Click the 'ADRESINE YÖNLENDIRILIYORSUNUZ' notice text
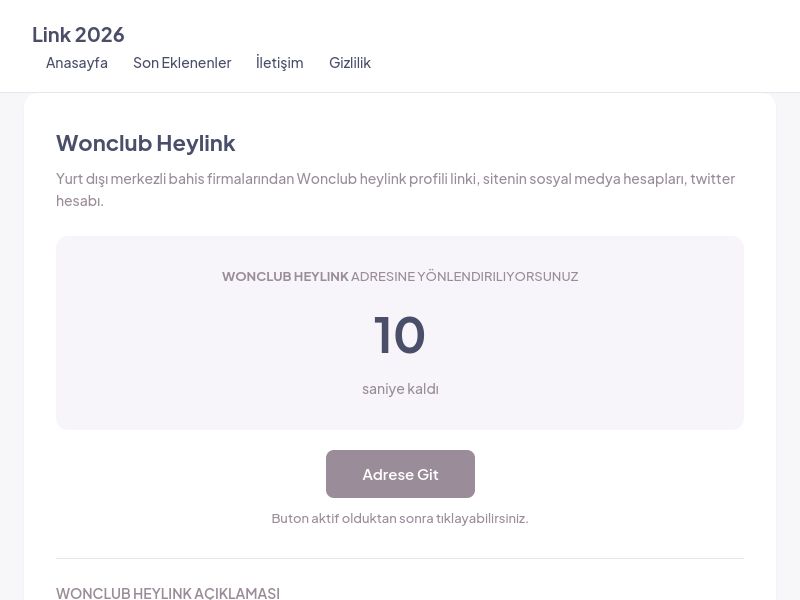Image resolution: width=800 pixels, height=600 pixels. tap(464, 277)
